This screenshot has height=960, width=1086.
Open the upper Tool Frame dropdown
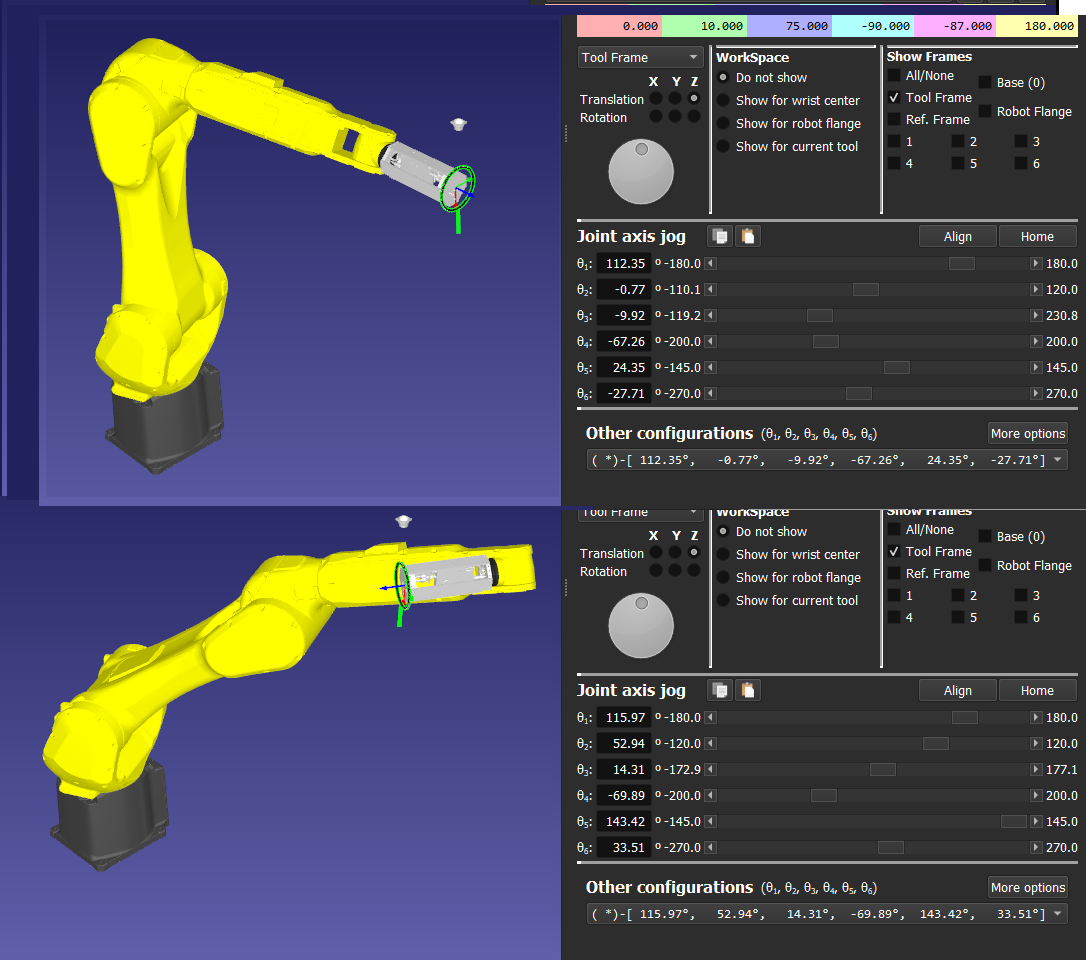pyautogui.click(x=642, y=58)
